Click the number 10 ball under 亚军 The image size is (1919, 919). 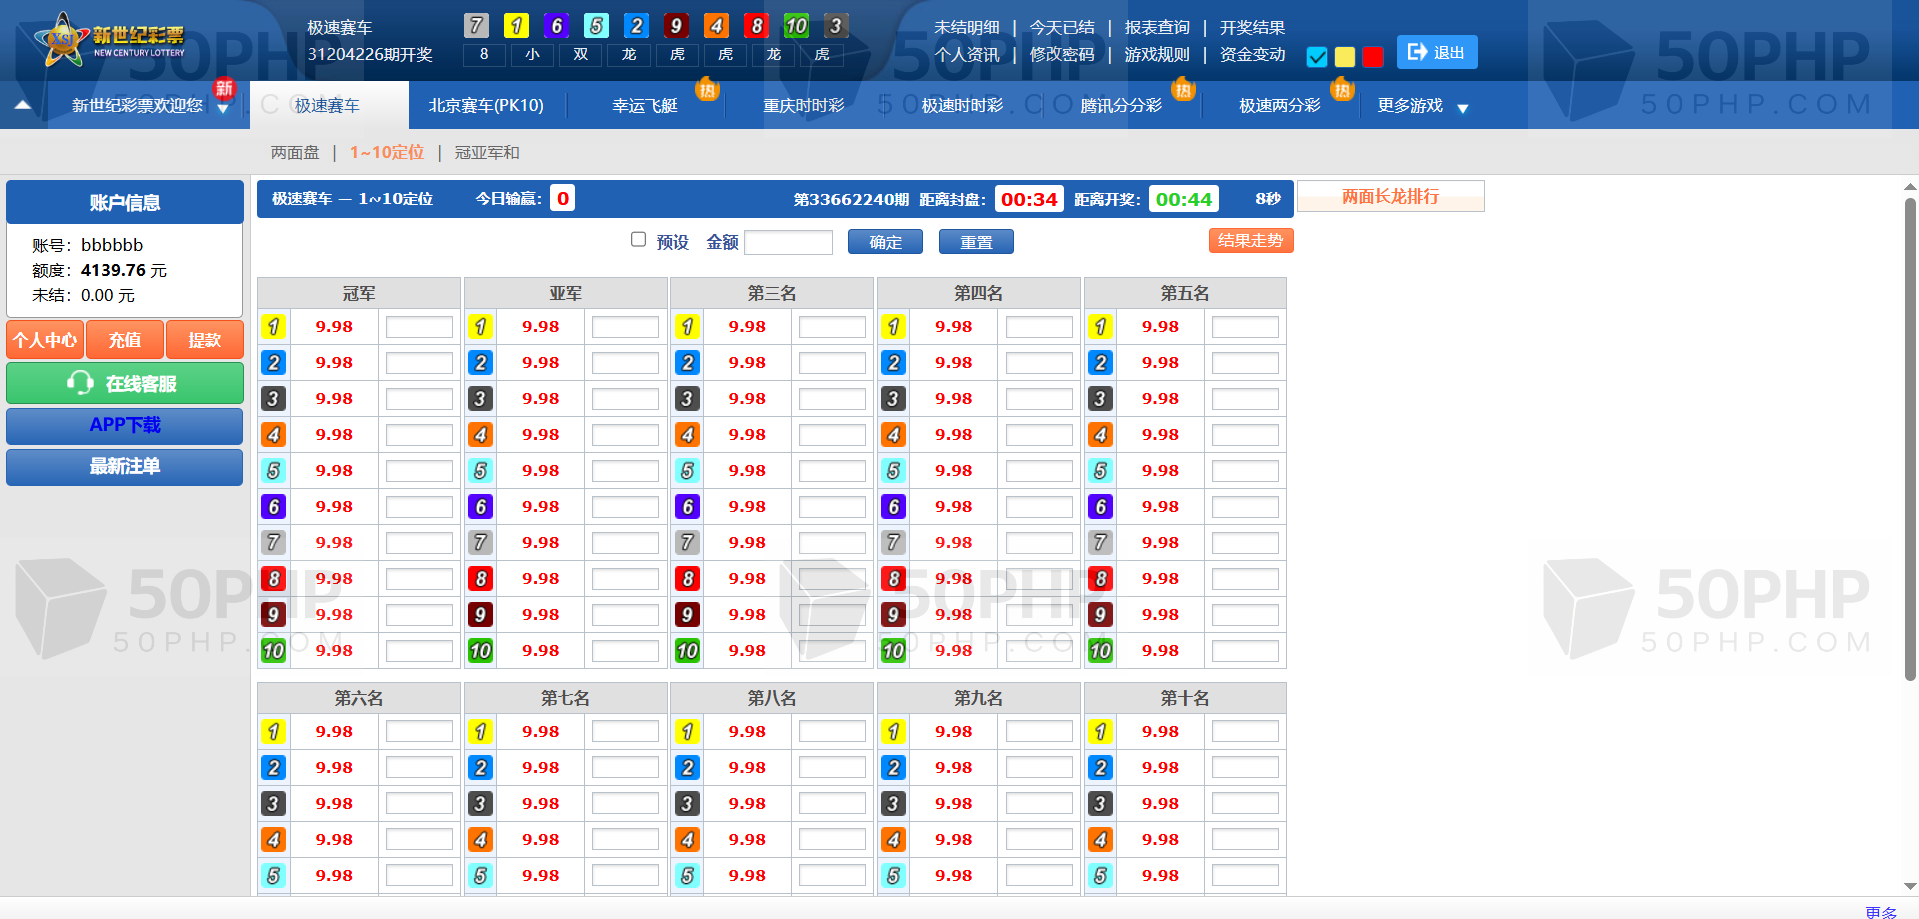[480, 651]
